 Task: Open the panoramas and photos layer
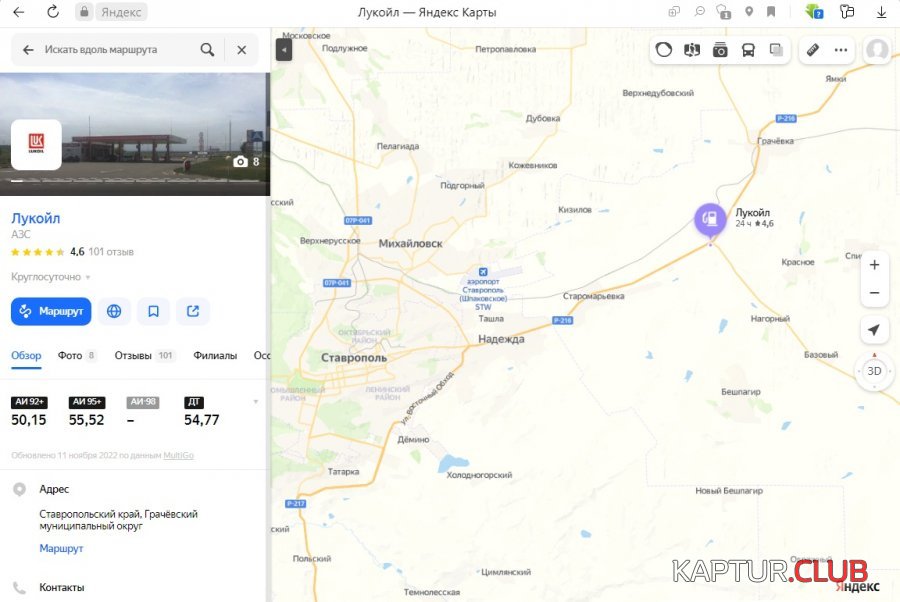pos(720,50)
